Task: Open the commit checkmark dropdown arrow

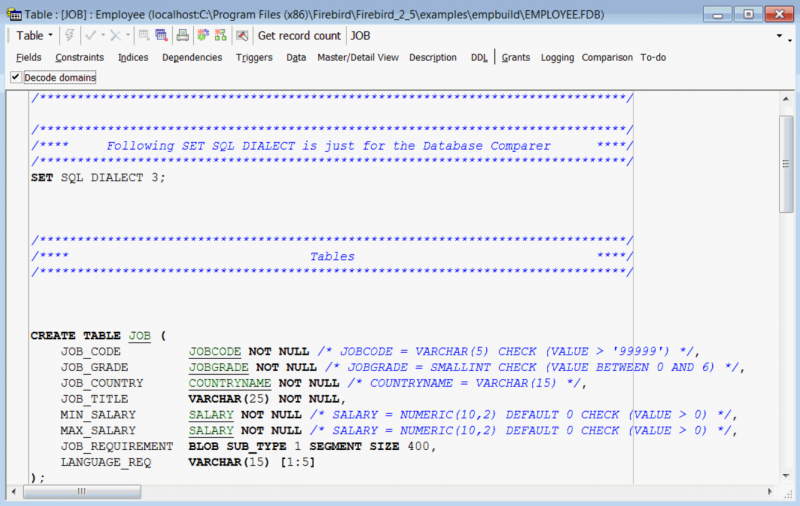Action: [103, 35]
